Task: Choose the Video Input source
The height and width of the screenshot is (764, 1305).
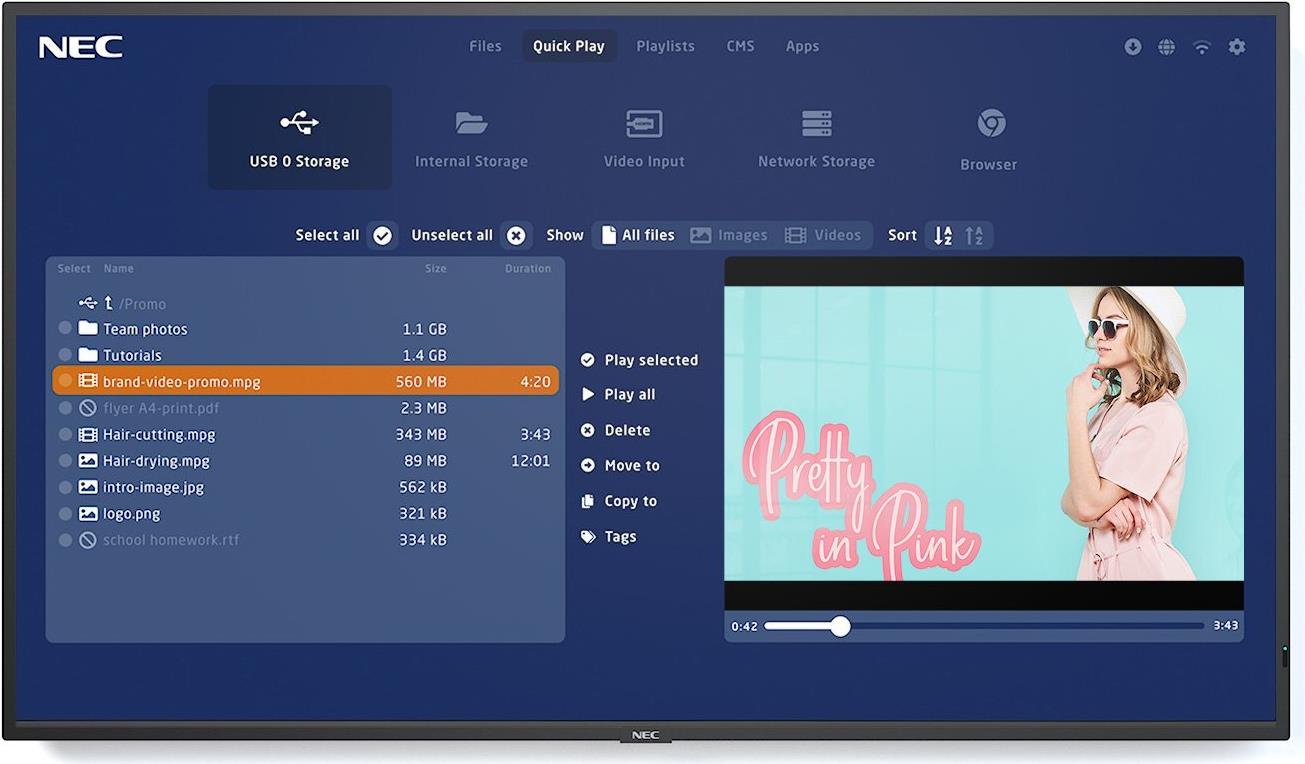Action: pyautogui.click(x=644, y=138)
